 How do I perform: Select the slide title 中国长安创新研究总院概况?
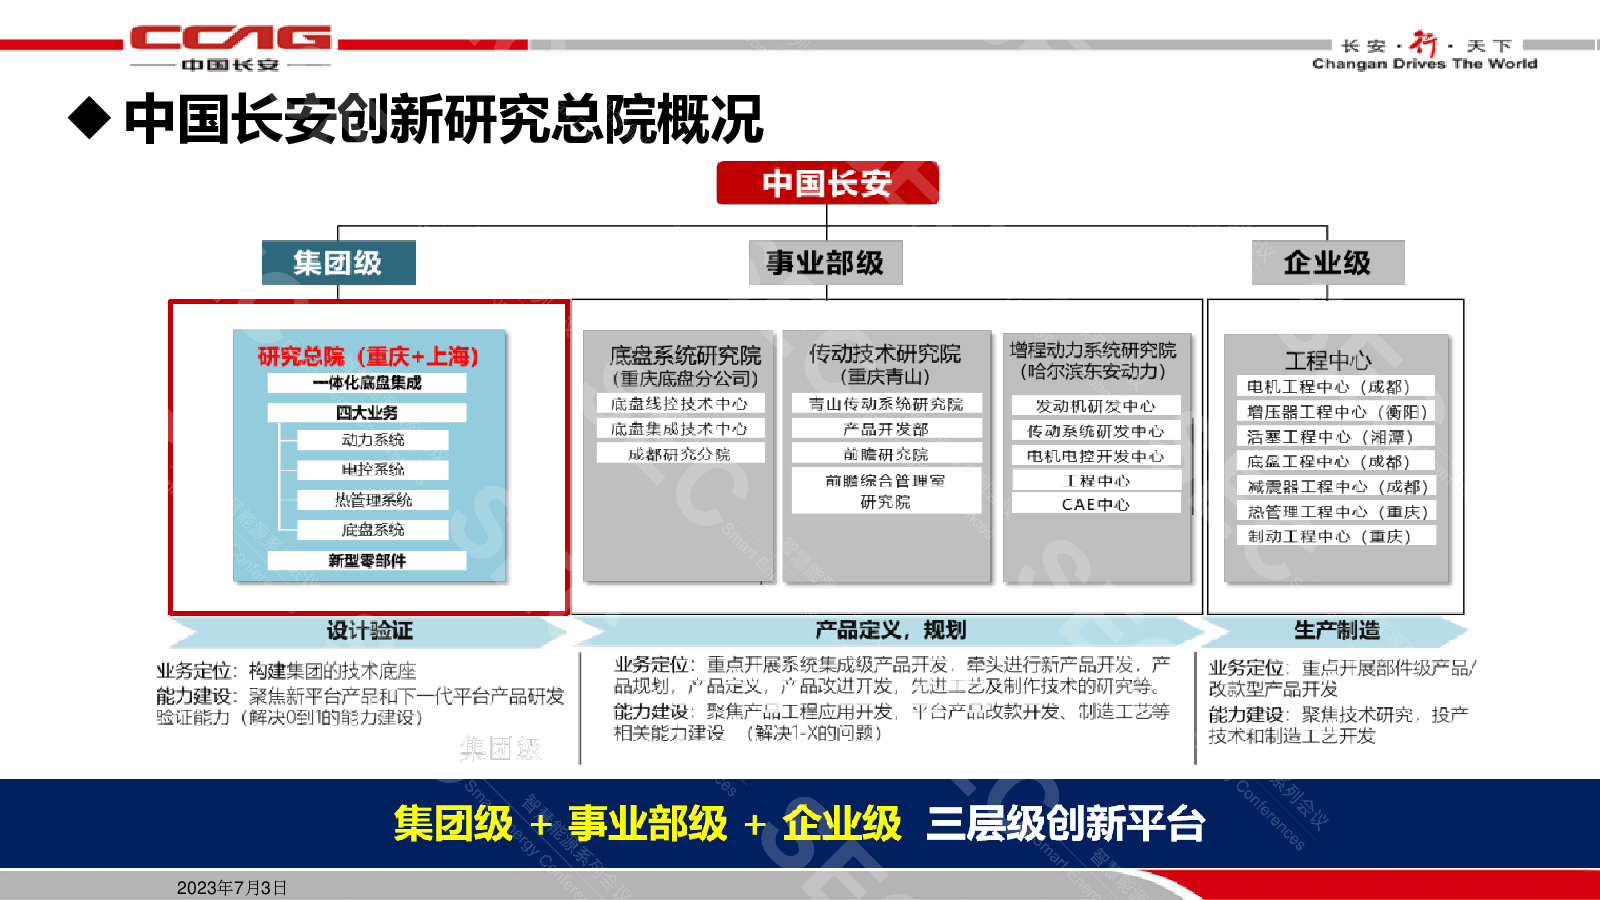(x=443, y=120)
